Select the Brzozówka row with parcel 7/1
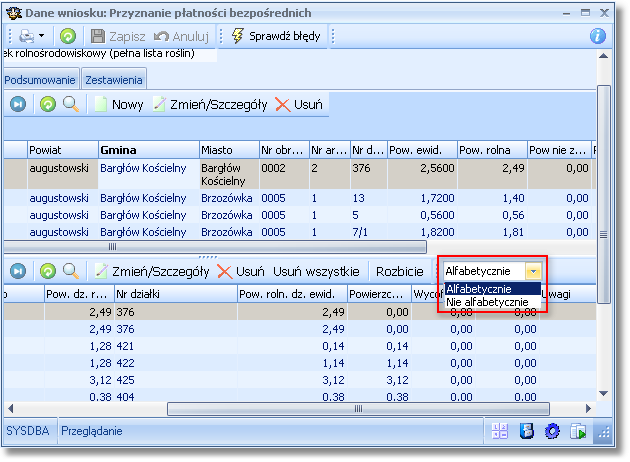 [x=299, y=232]
